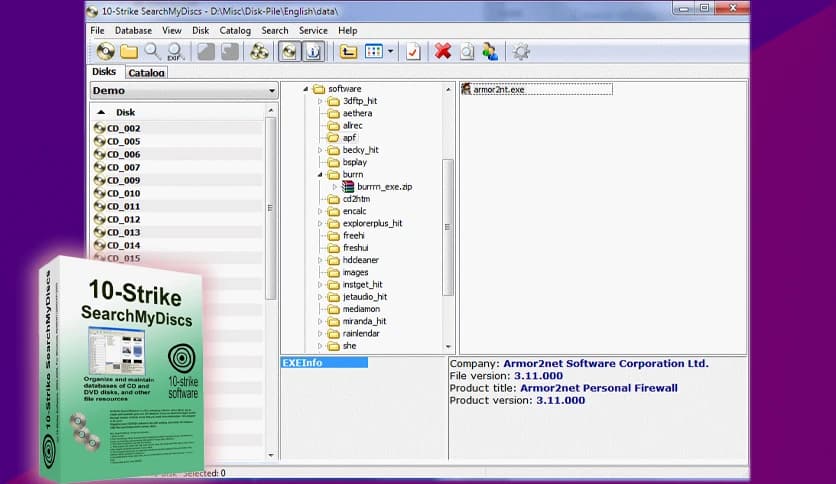Toggle the disk panel toolbar button
This screenshot has width=836, height=484.
pos(290,52)
